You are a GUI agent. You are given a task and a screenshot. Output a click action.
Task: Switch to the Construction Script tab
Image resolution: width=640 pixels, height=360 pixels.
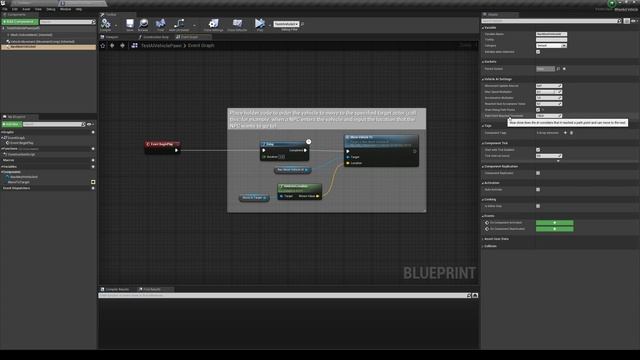click(x=154, y=37)
